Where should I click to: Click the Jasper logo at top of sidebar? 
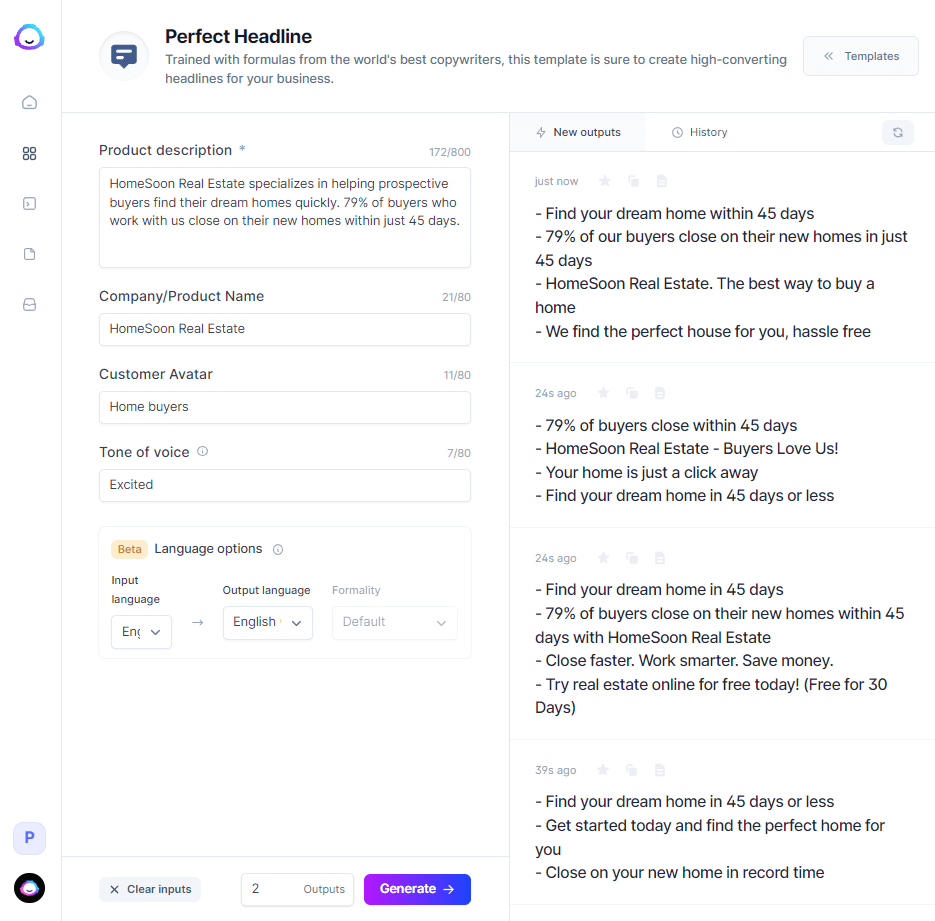[x=29, y=36]
